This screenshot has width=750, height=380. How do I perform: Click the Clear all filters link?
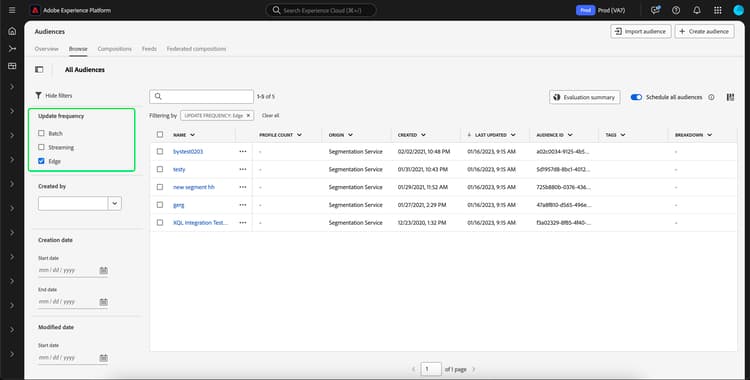[x=270, y=116]
